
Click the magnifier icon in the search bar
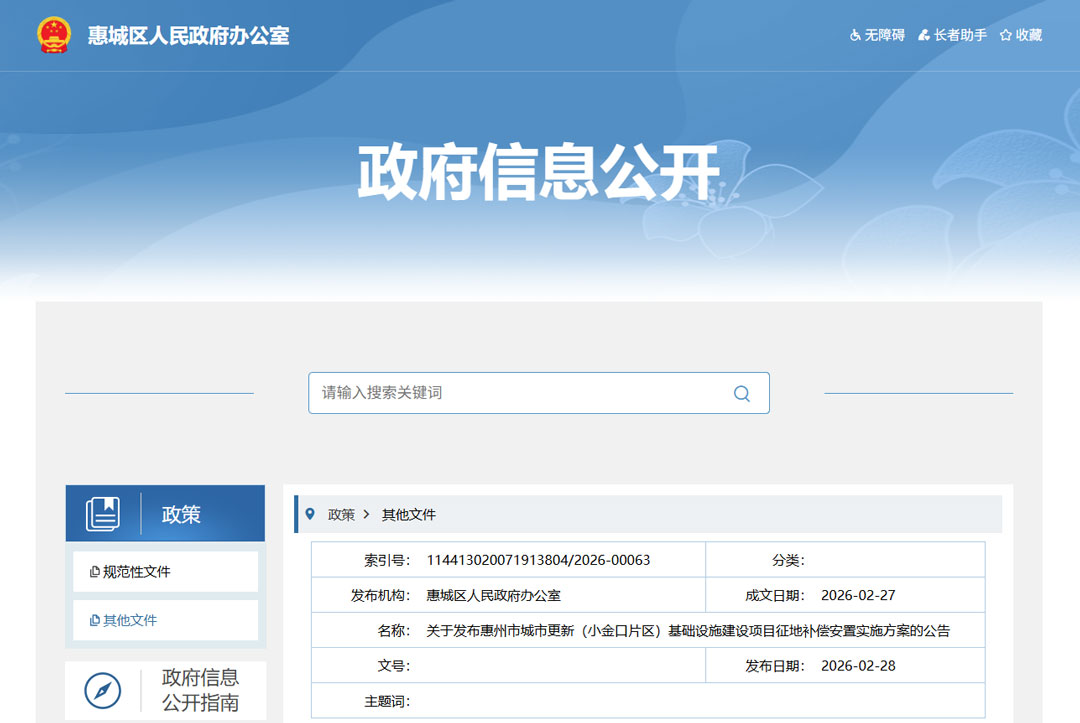[742, 393]
